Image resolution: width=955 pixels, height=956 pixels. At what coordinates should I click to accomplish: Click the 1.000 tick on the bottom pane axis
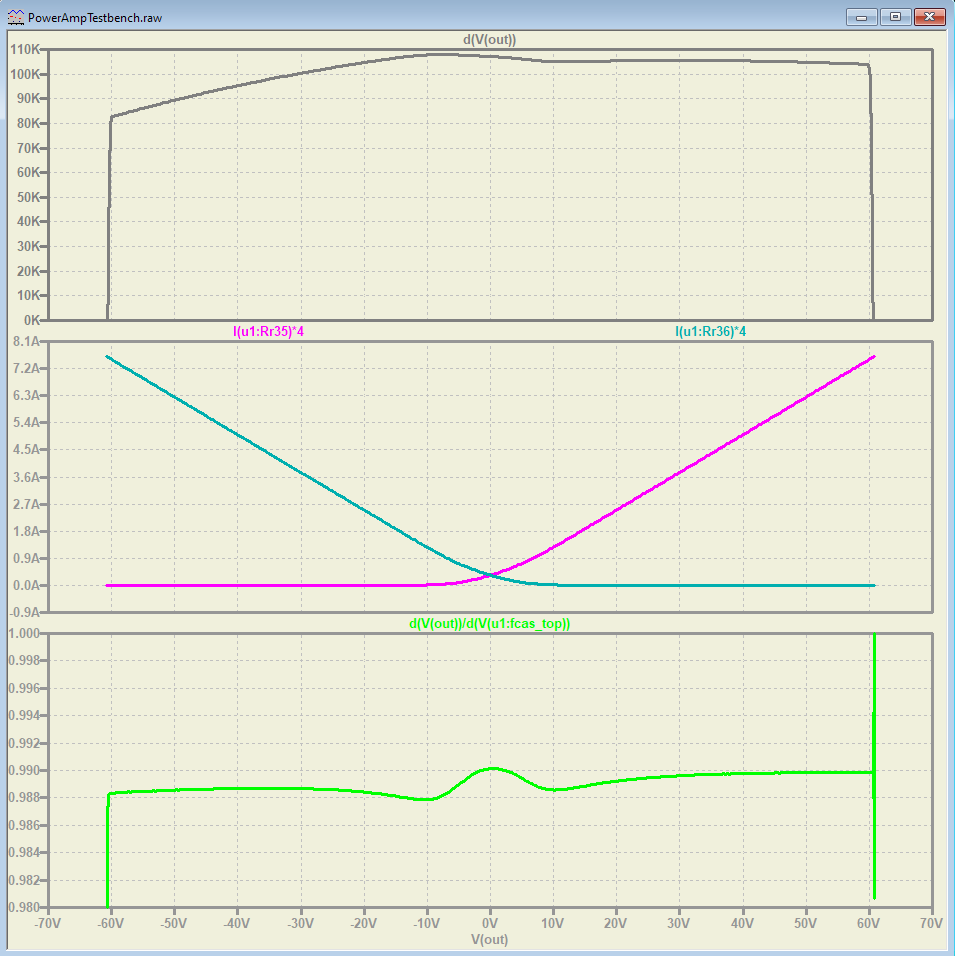coord(24,633)
